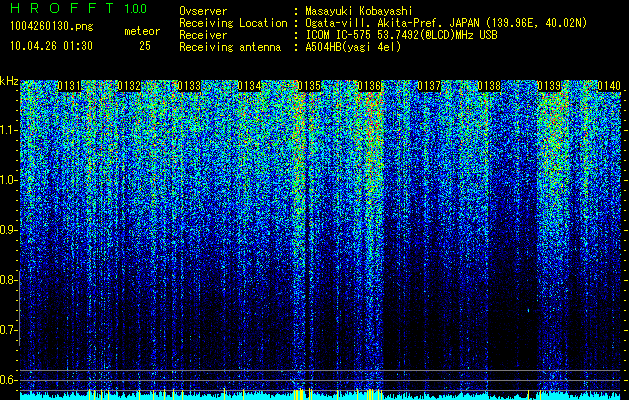Click the 0.9 frequency axis label
Screen dimensions: 629x400
[9, 230]
